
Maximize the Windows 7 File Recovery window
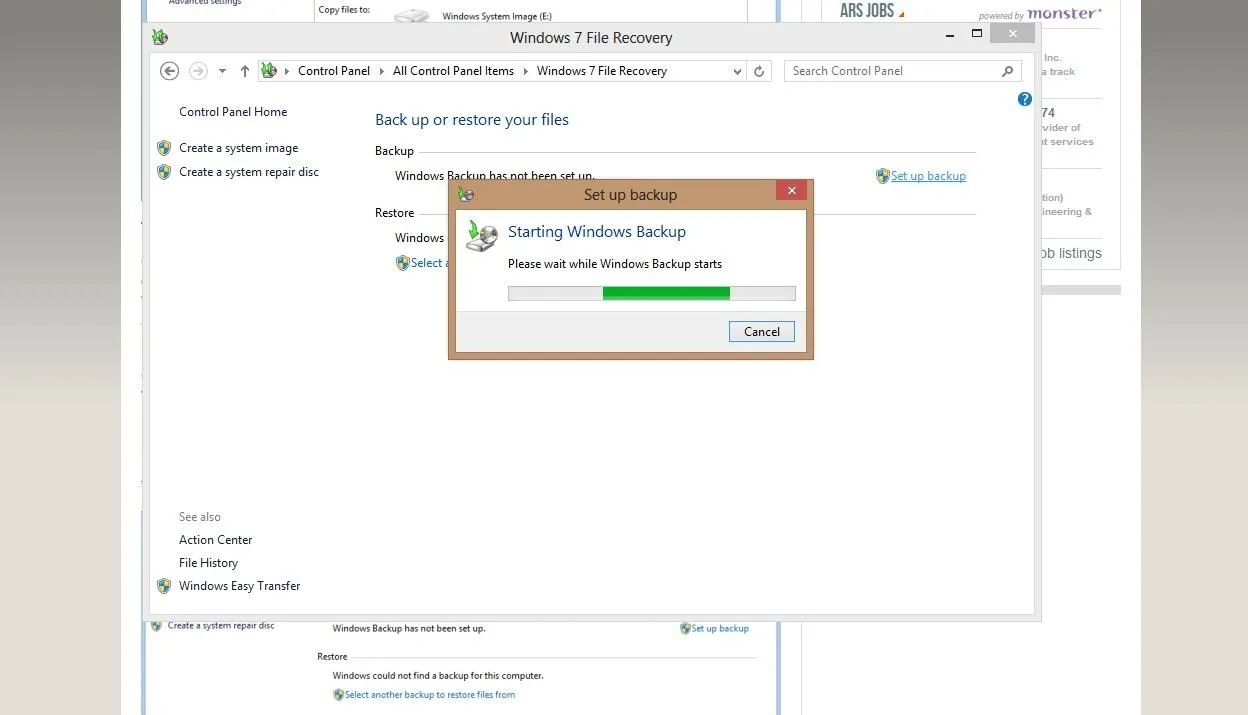click(977, 34)
